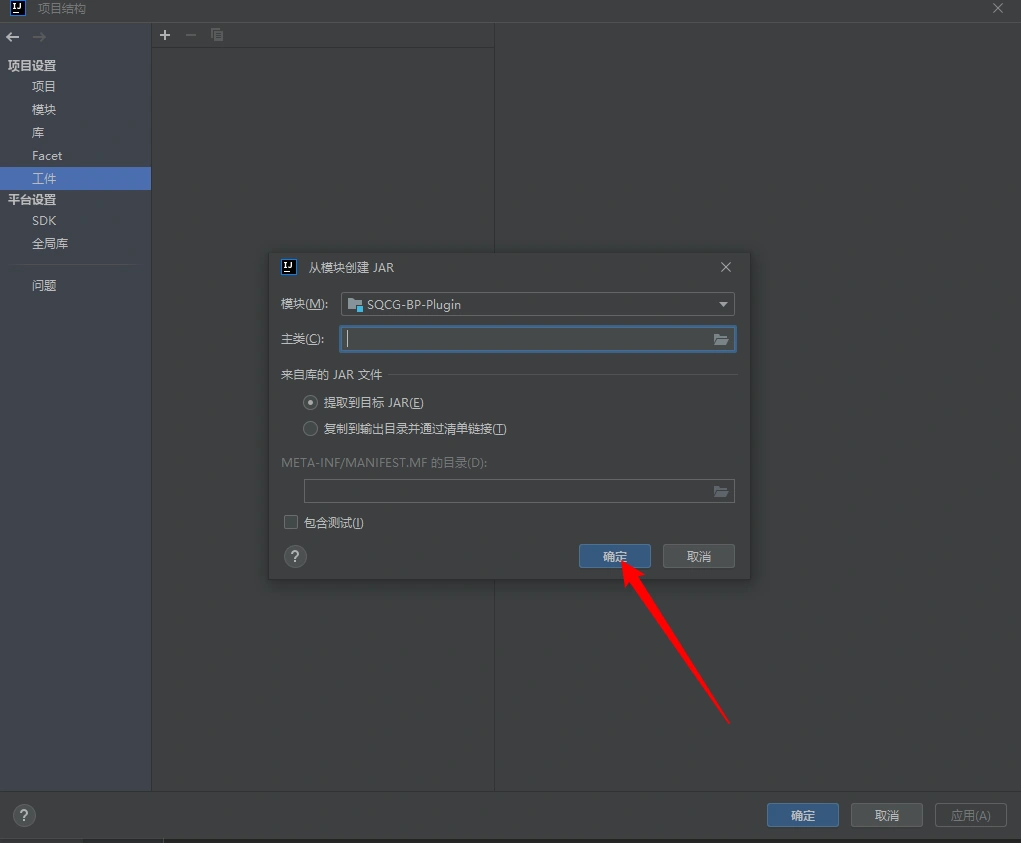Click the browse folder icon in 主类 field
The image size is (1021, 843).
[x=721, y=340]
